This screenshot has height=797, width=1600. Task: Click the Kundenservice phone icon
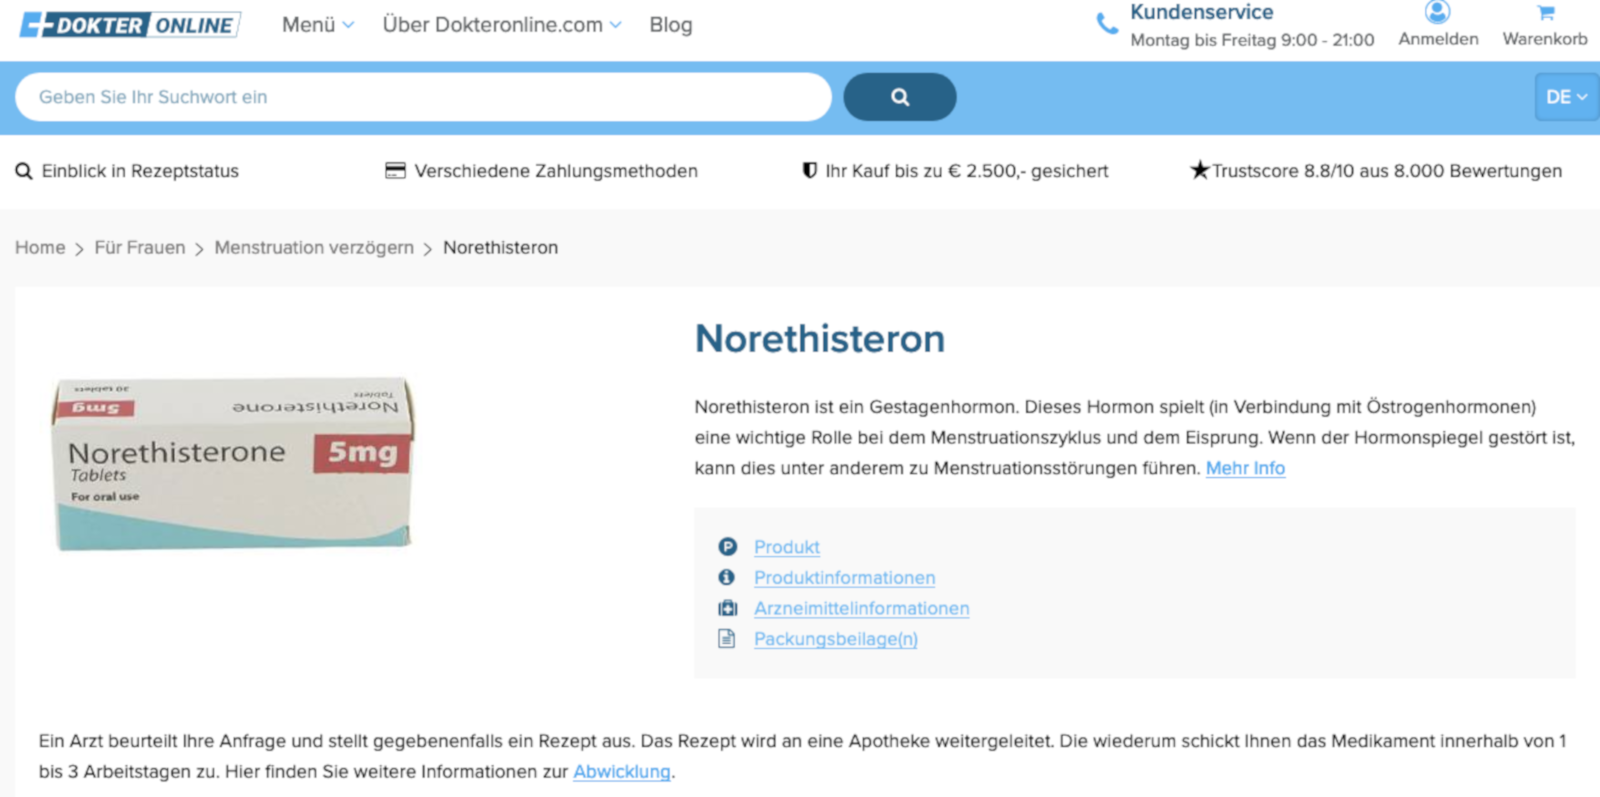pos(1107,24)
